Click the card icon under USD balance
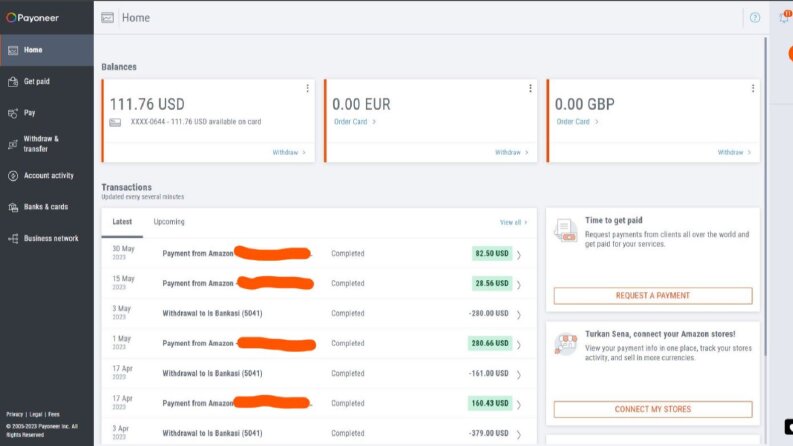 tap(115, 122)
